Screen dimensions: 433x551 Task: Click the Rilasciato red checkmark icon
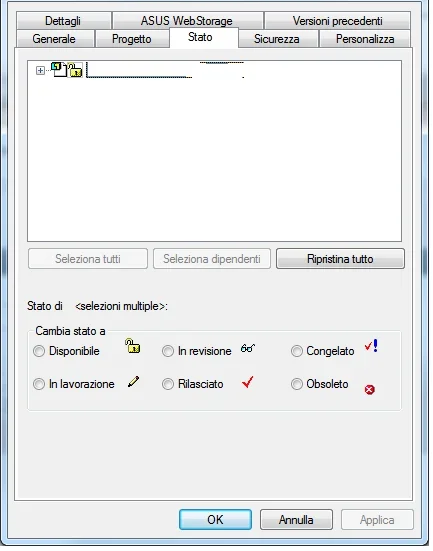[x=248, y=382]
